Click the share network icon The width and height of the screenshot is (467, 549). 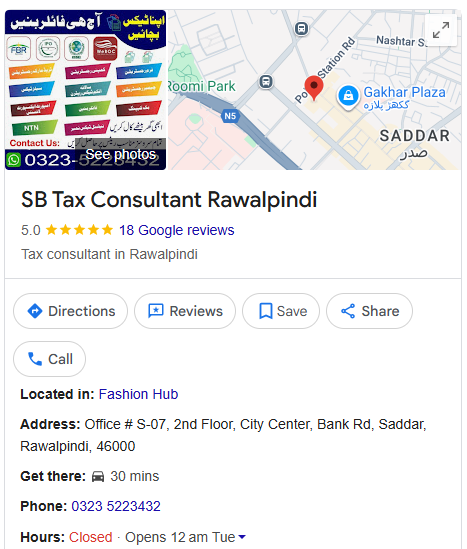click(348, 311)
